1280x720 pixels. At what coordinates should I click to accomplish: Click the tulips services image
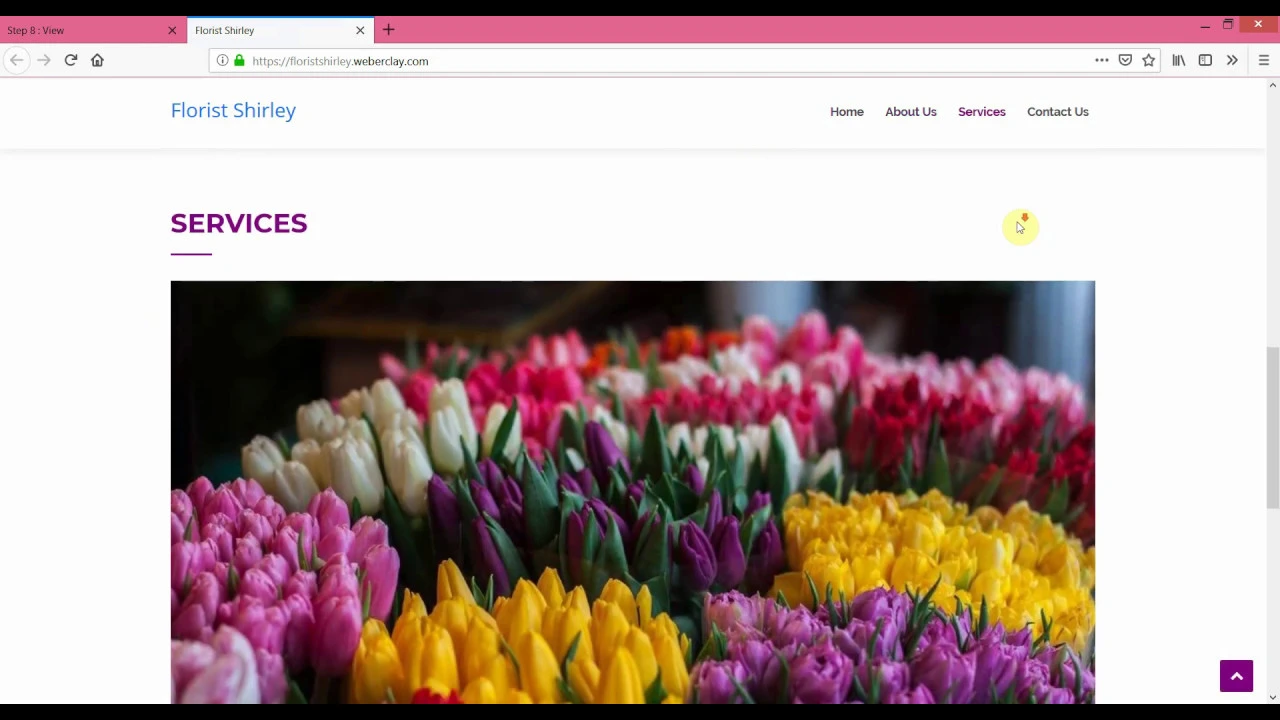(633, 492)
